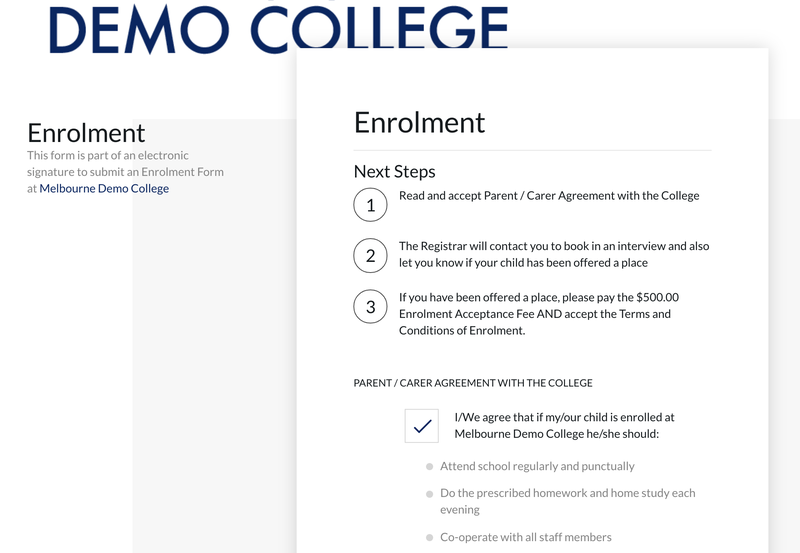This screenshot has height=553, width=800.
Task: Click the step 2 circle icon
Action: click(371, 255)
